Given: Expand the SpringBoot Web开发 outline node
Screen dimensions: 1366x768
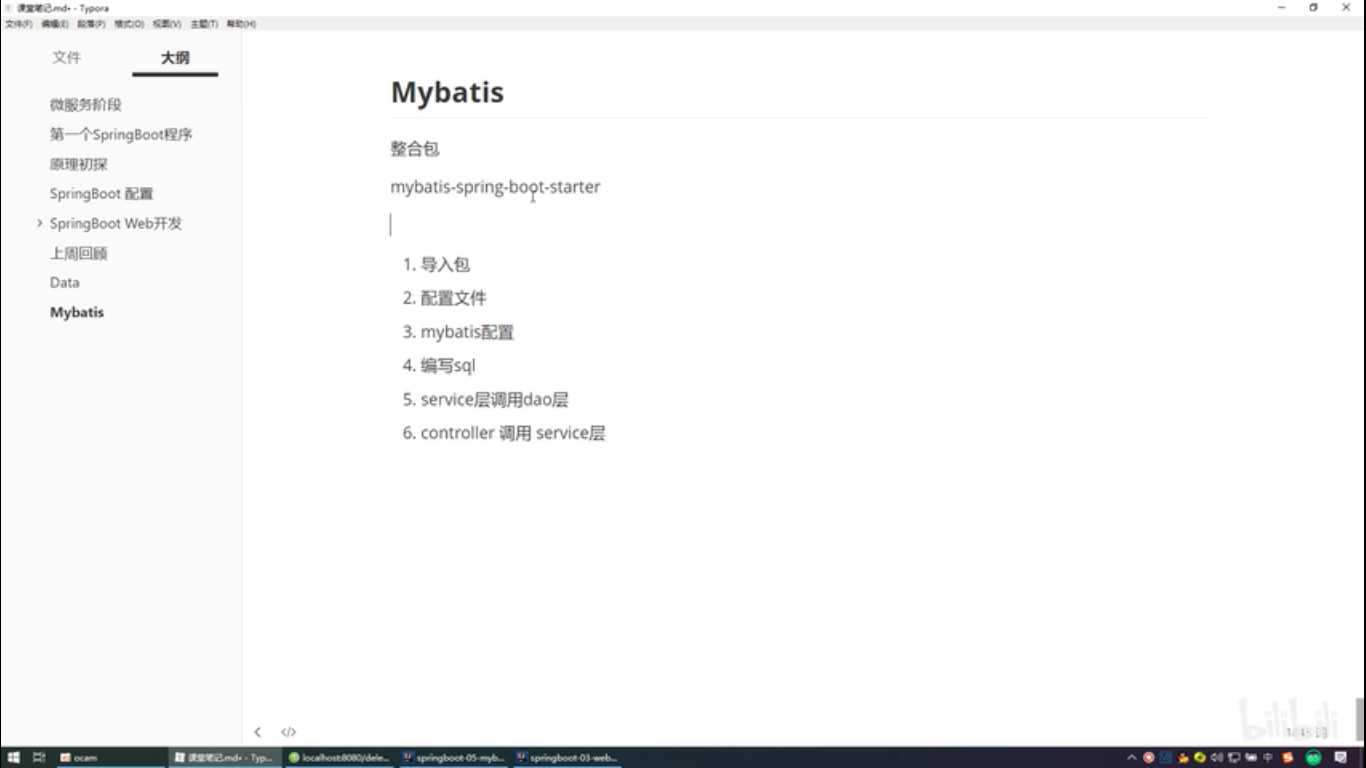Looking at the screenshot, I should click(x=39, y=223).
